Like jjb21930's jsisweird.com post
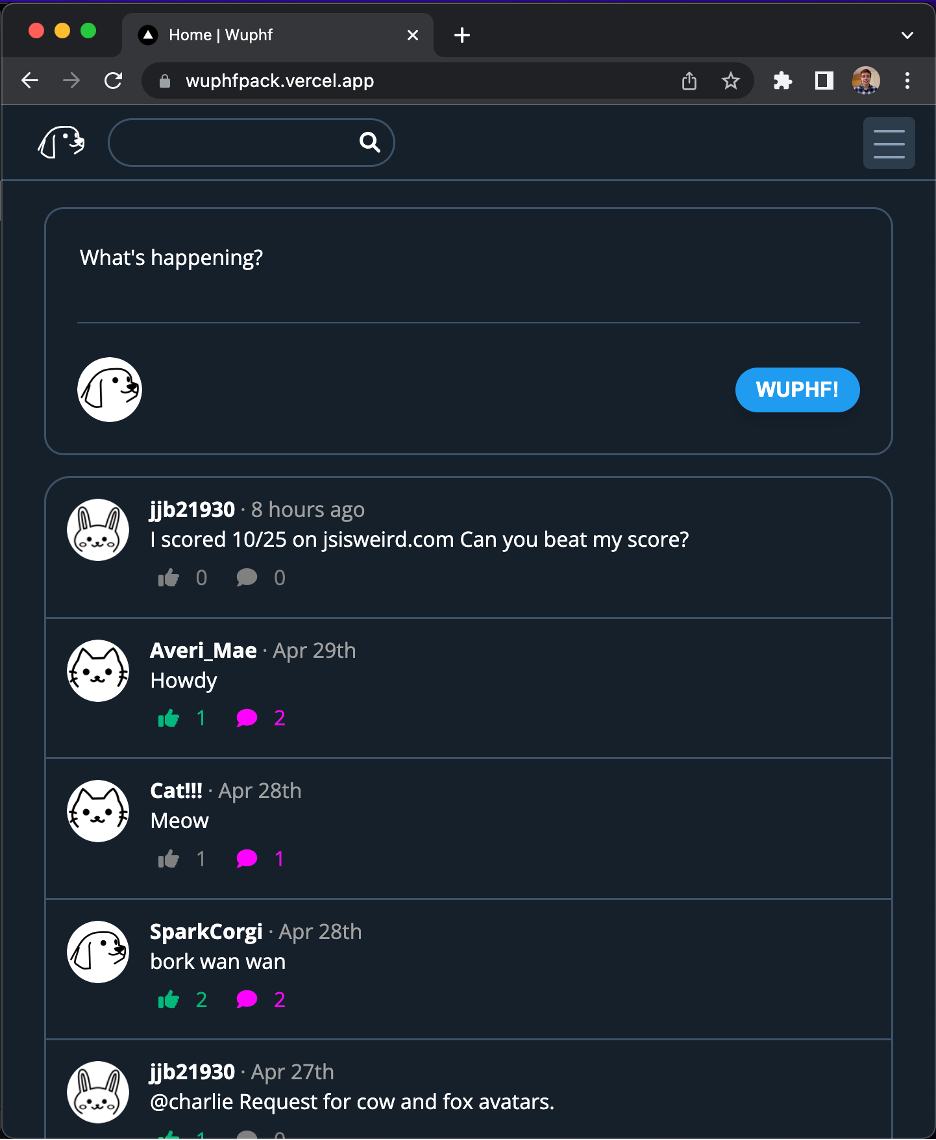This screenshot has width=936, height=1140. [169, 577]
